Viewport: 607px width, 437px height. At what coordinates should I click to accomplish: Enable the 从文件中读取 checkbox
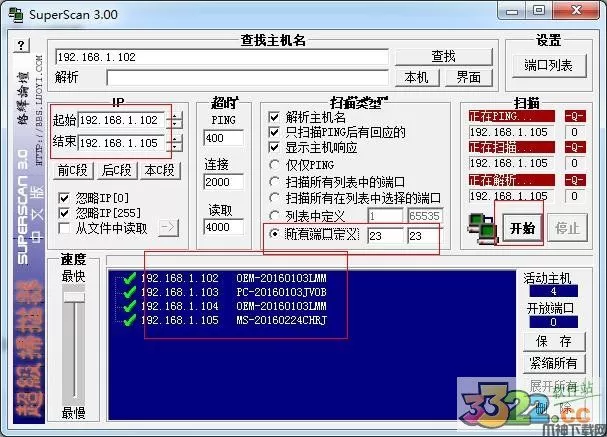64,228
